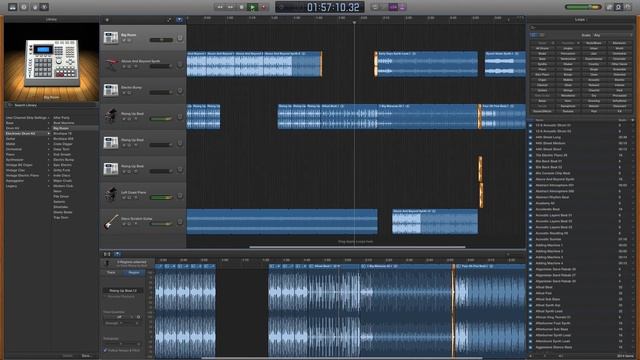
Task: Click the loops search field
Action: (581, 27)
